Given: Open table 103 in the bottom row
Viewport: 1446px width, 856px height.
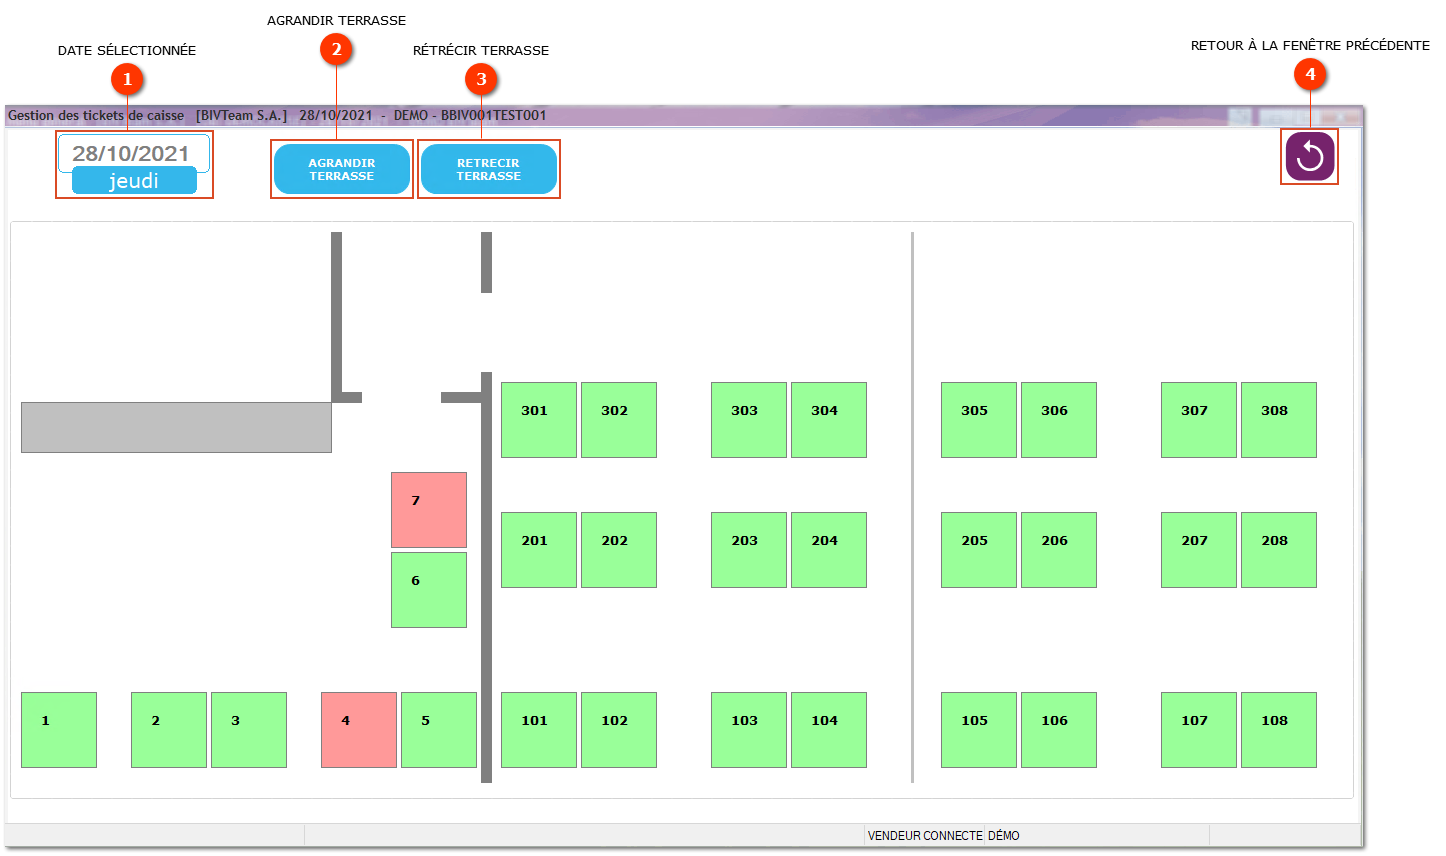Looking at the screenshot, I should coord(748,730).
